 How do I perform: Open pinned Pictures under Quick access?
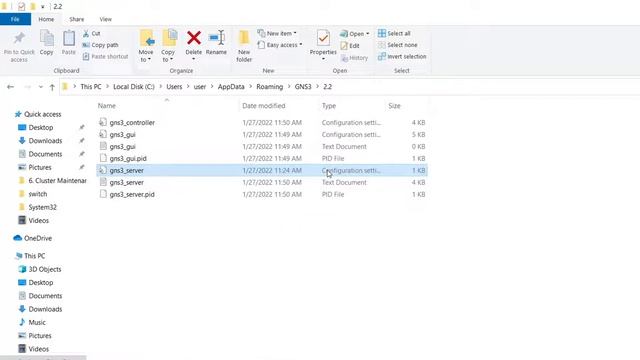coord(40,167)
